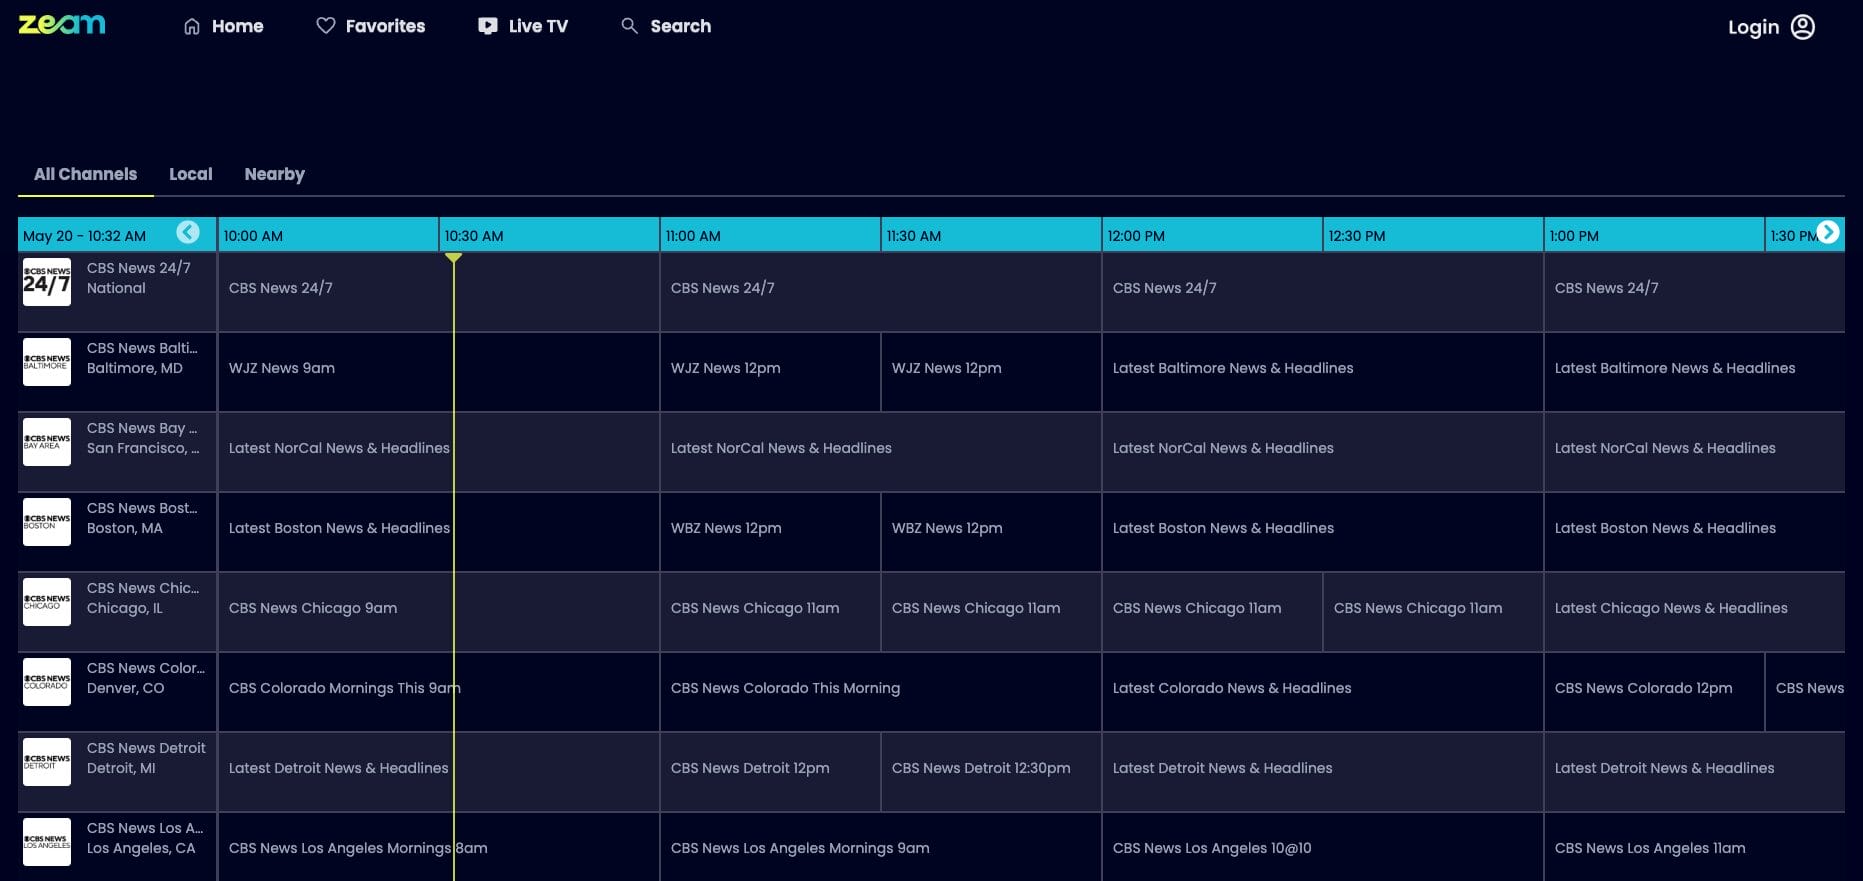Open CBS News Bay Area channel logo
Screen dimensions: 1863x881
tap(47, 442)
